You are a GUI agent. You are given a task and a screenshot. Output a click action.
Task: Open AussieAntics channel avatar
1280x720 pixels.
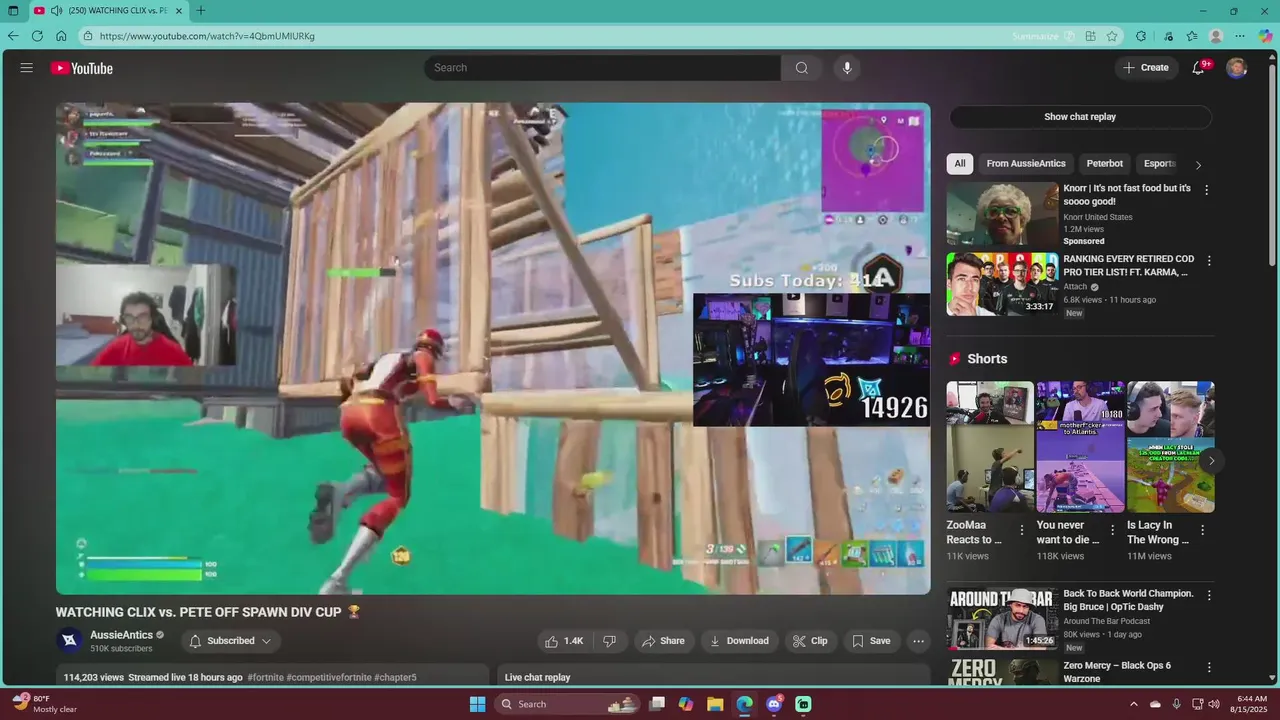tap(69, 641)
